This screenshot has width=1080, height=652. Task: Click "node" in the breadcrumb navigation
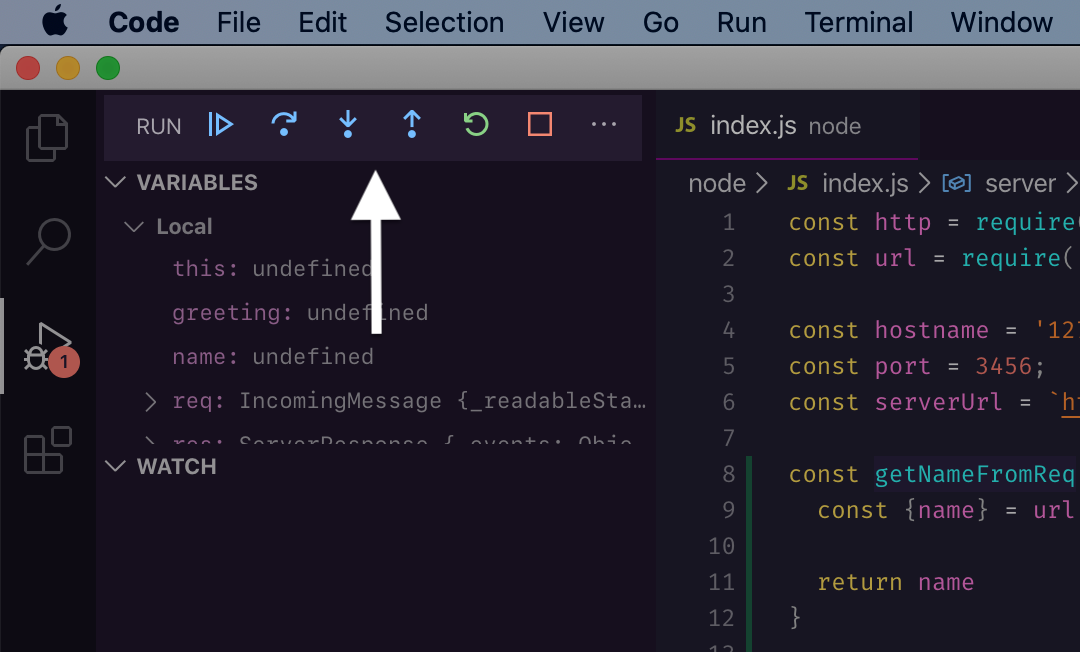click(x=716, y=183)
